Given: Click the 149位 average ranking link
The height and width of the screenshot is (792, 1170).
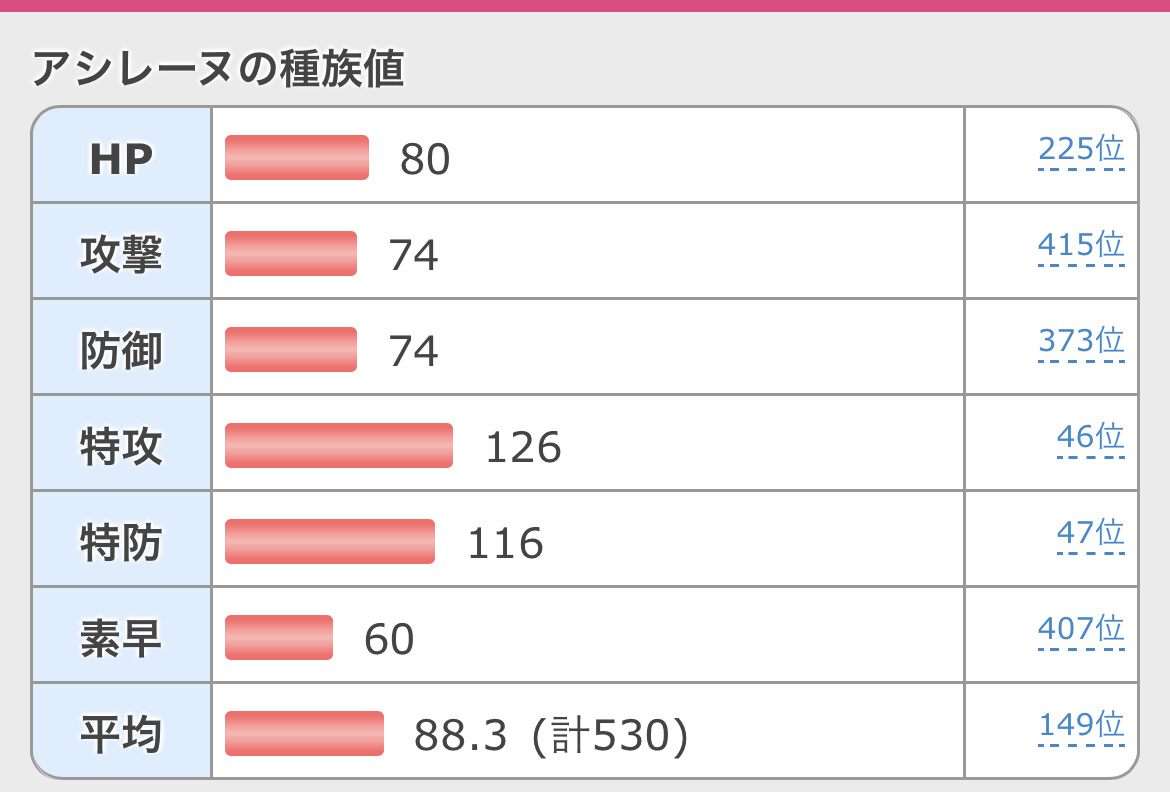Looking at the screenshot, I should pos(1081,725).
